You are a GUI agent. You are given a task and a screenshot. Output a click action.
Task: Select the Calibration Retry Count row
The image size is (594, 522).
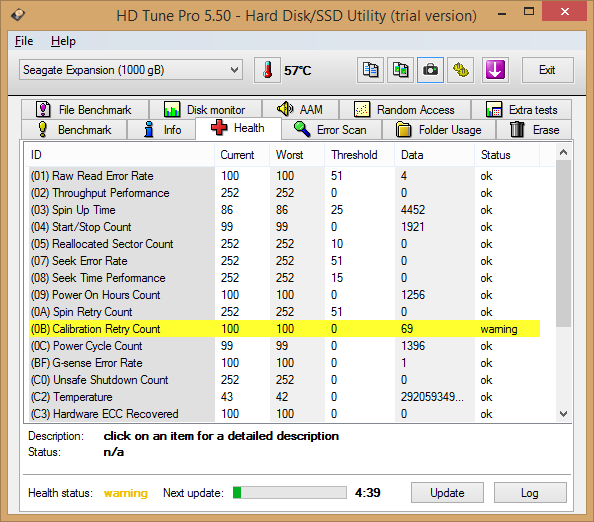pos(284,328)
